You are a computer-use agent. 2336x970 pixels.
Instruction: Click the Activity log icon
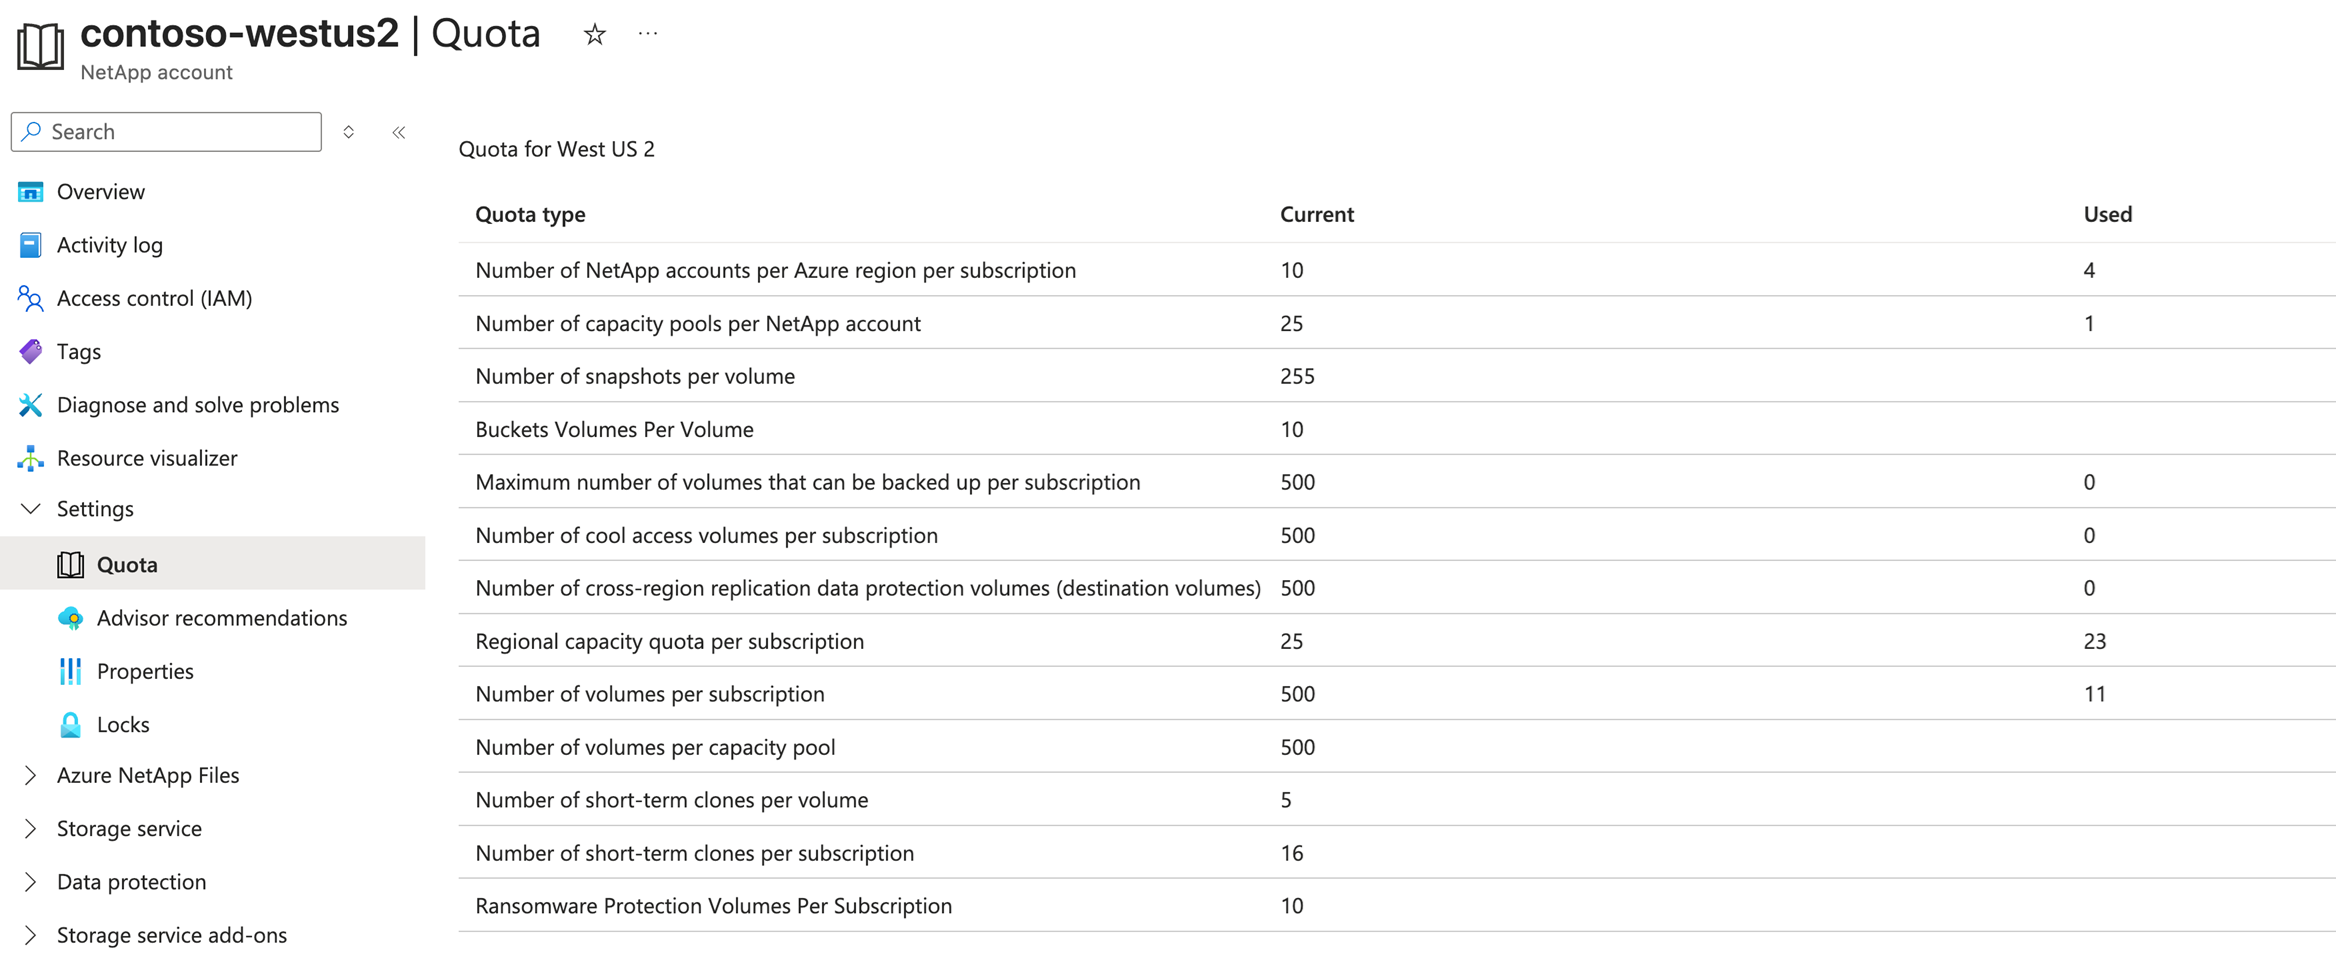coord(30,245)
